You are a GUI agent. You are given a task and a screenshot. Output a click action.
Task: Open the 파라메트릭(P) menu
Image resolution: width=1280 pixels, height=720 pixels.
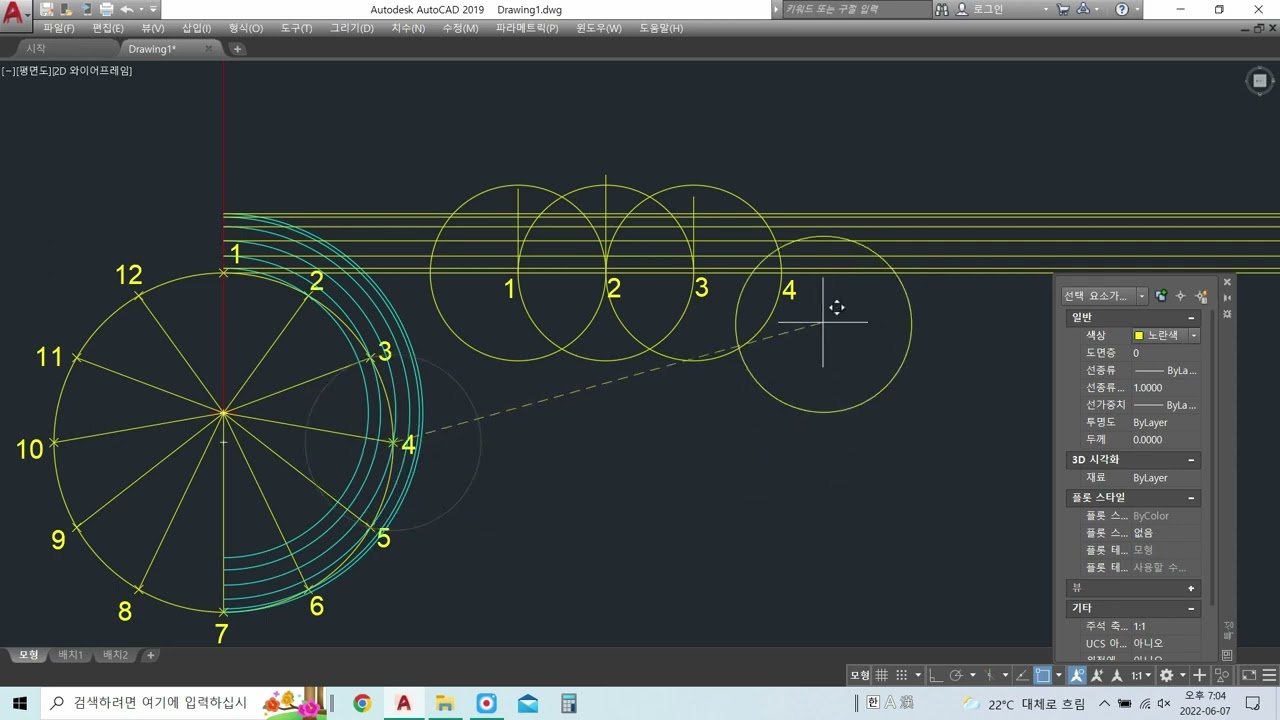point(527,28)
